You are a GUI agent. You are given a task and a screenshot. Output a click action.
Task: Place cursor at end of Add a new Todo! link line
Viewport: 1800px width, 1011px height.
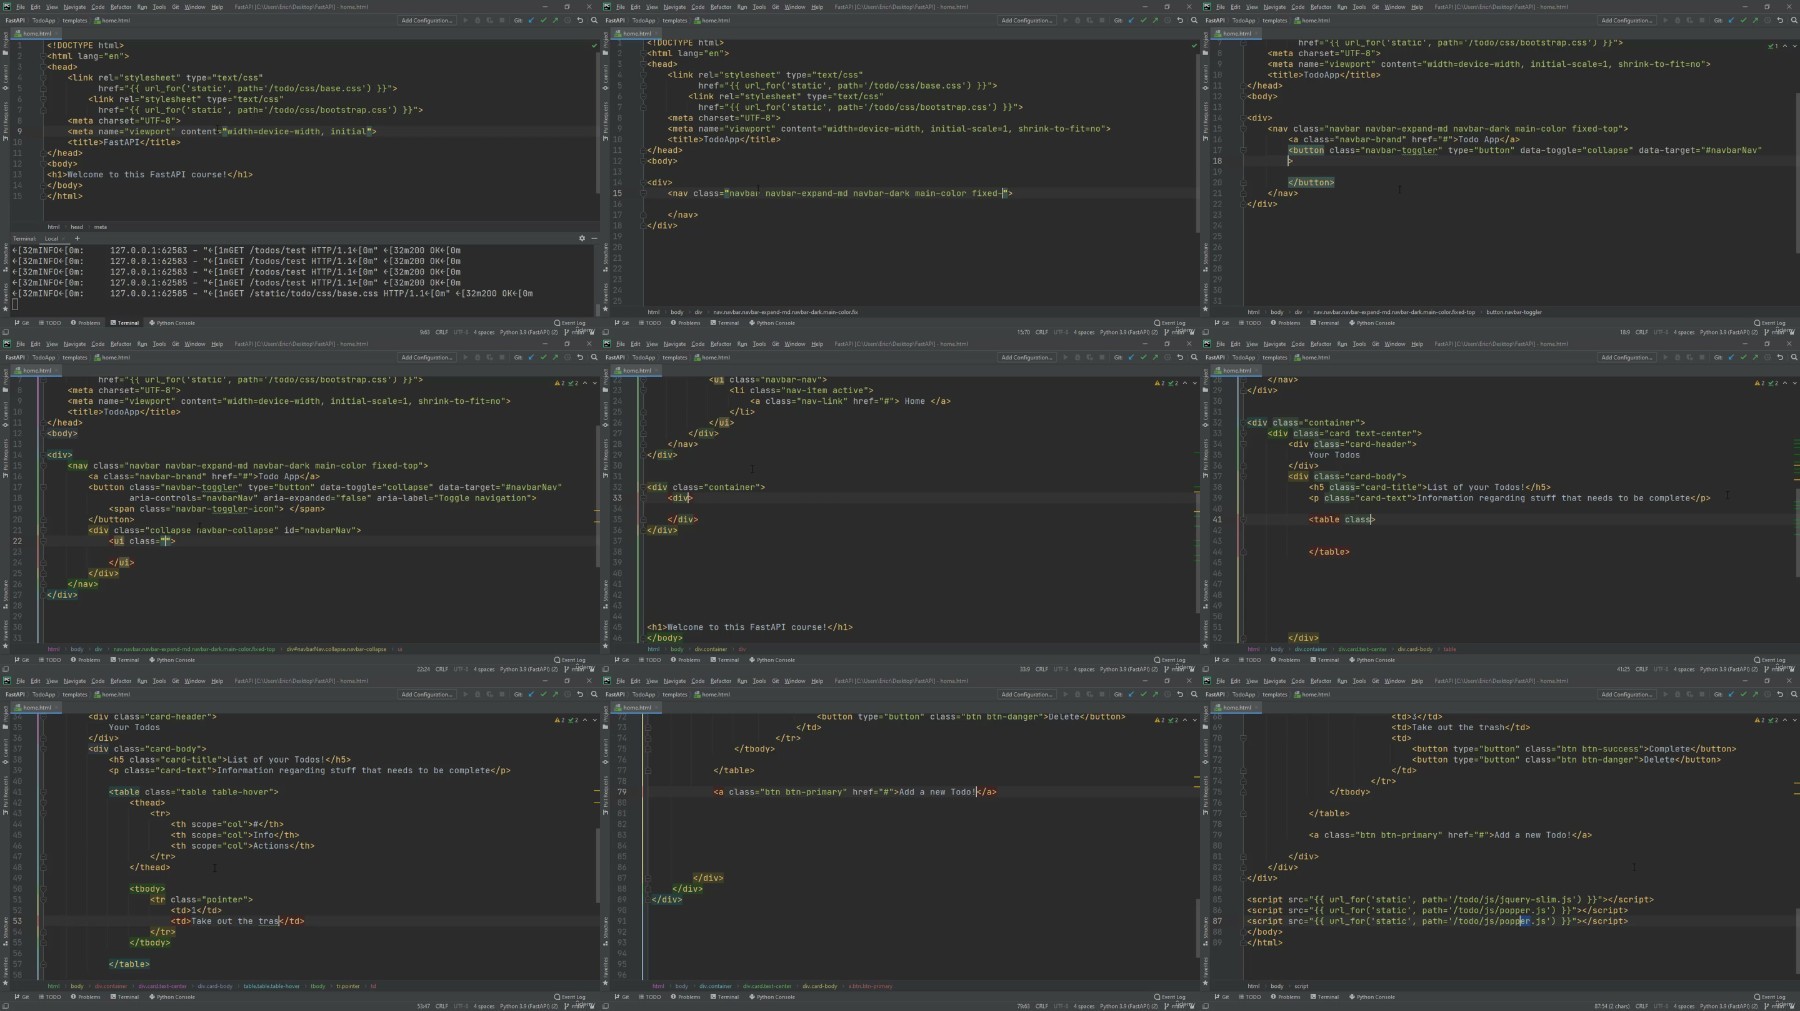(x=997, y=792)
